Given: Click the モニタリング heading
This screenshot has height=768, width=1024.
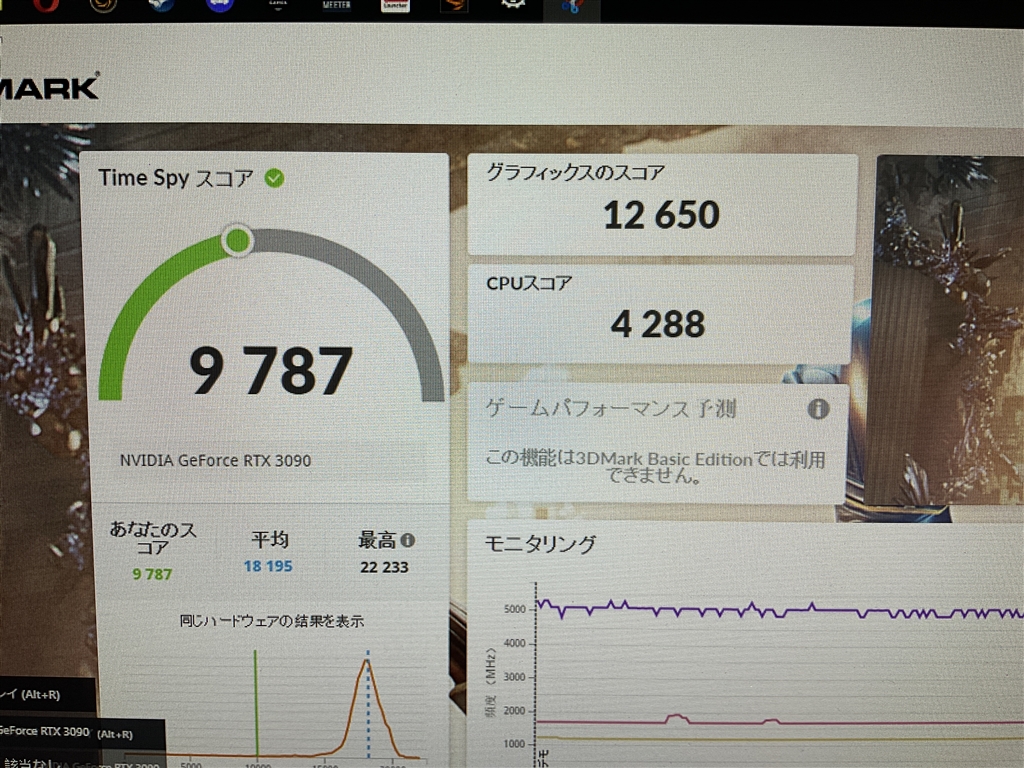Looking at the screenshot, I should [x=540, y=544].
